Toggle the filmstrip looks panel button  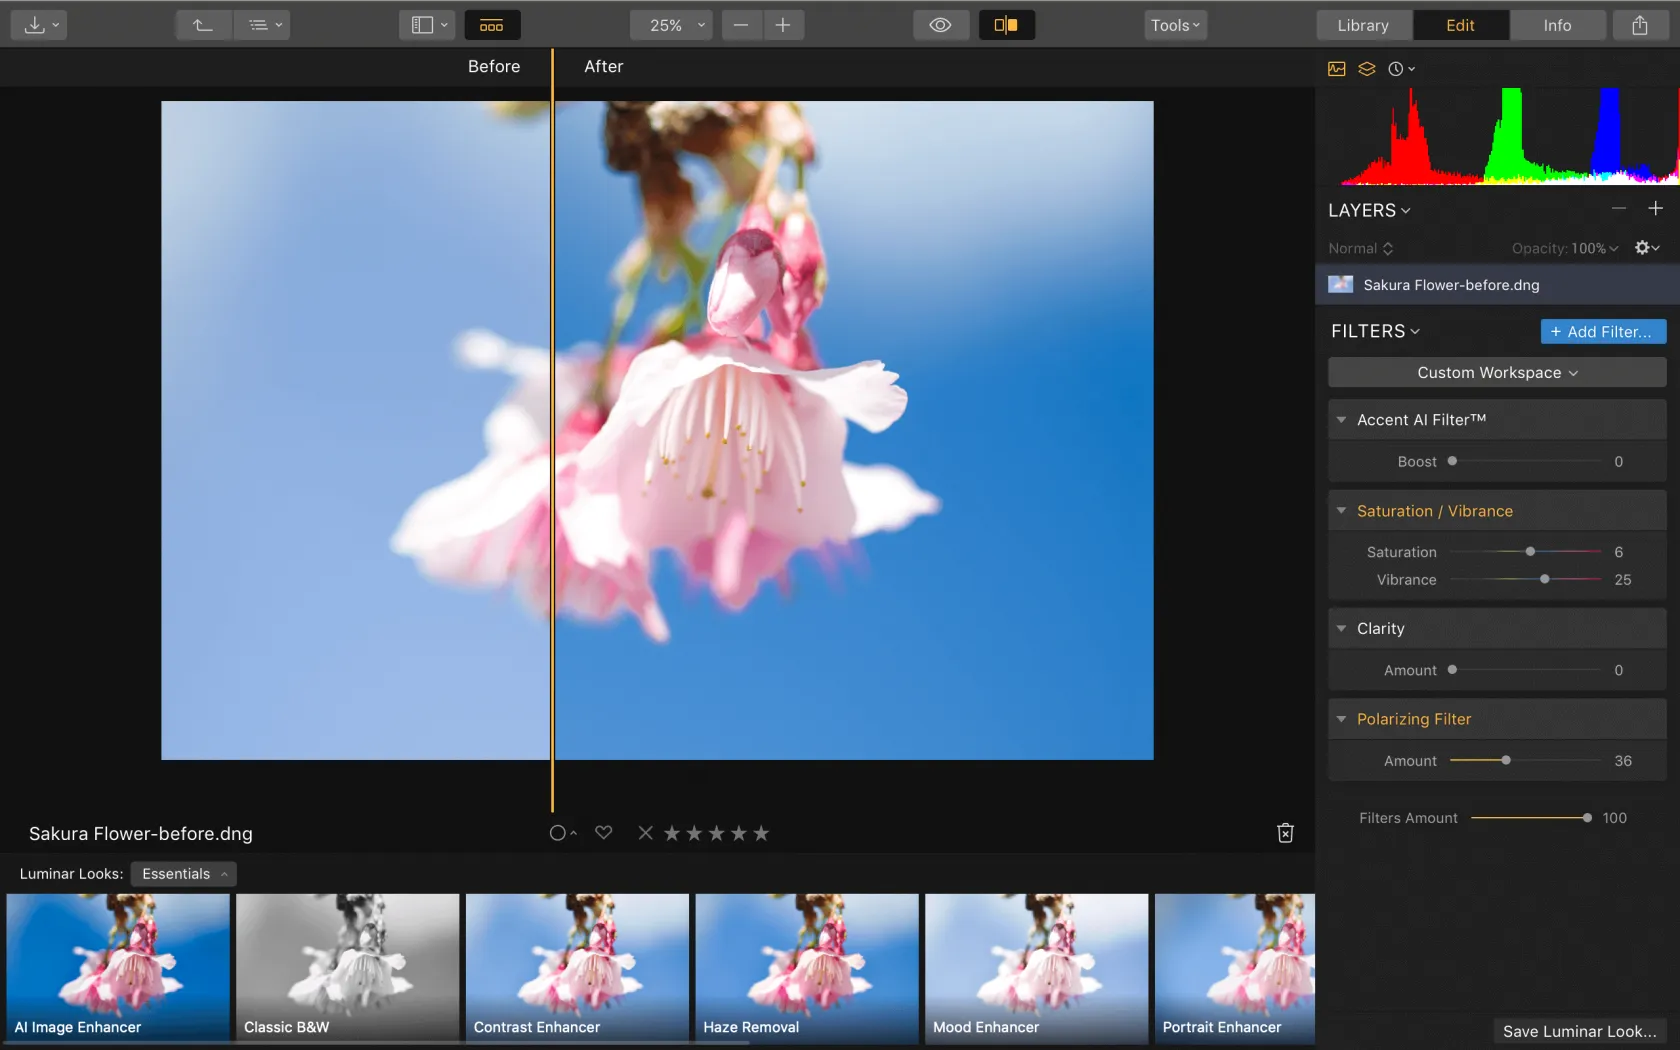[491, 25]
